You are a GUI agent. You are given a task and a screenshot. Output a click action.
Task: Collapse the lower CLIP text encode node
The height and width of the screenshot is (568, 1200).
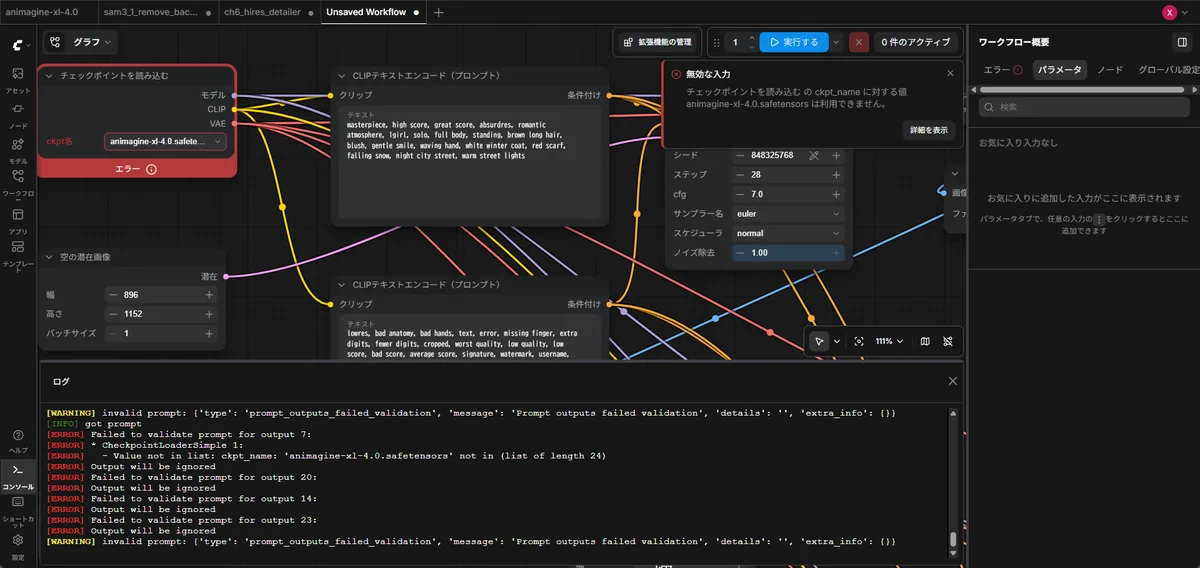click(342, 284)
